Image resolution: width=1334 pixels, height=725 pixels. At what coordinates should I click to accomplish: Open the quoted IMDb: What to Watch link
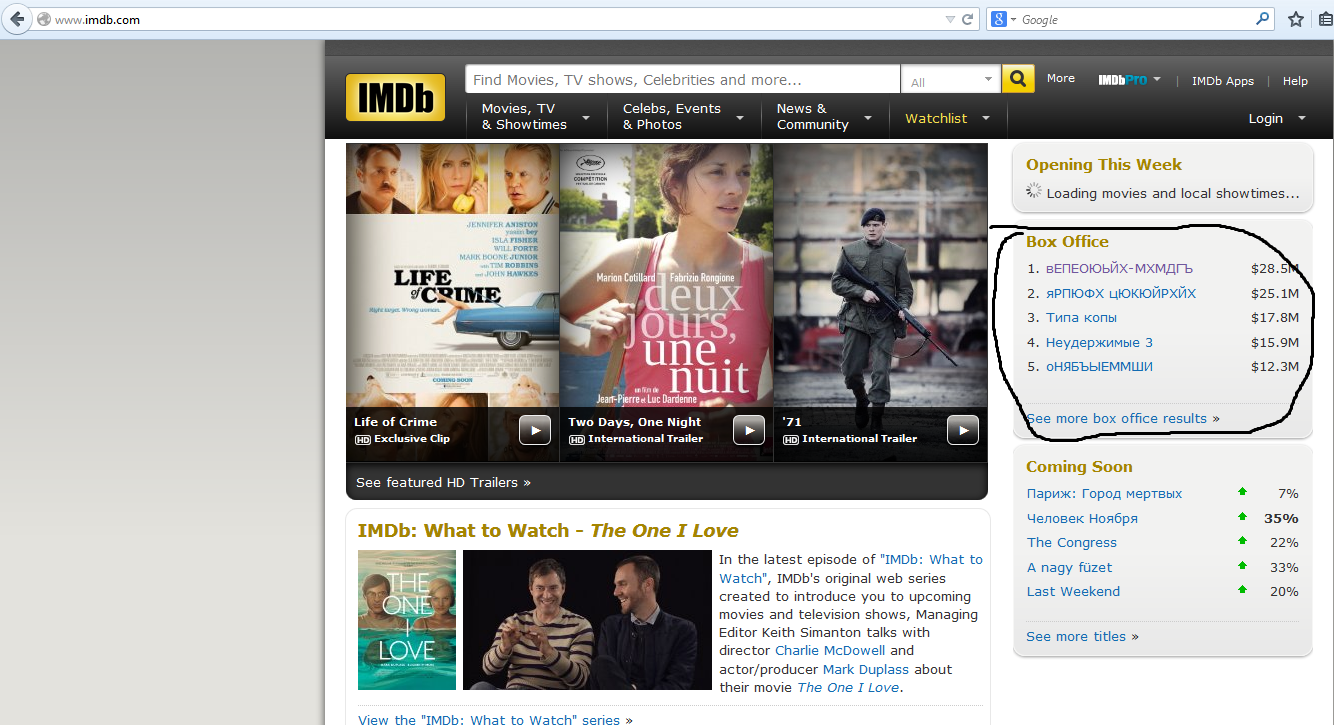851,569
